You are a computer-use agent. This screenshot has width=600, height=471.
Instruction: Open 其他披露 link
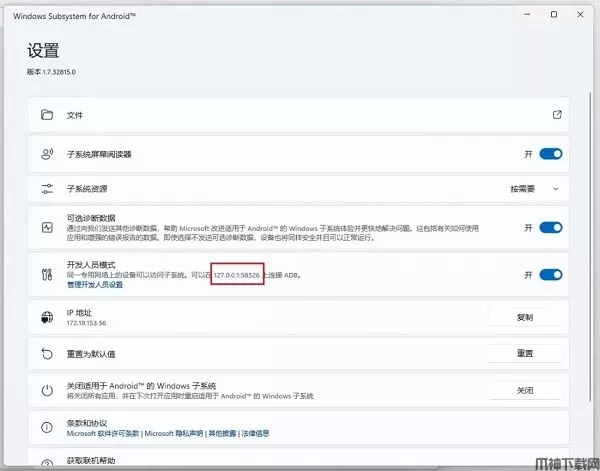pos(222,434)
